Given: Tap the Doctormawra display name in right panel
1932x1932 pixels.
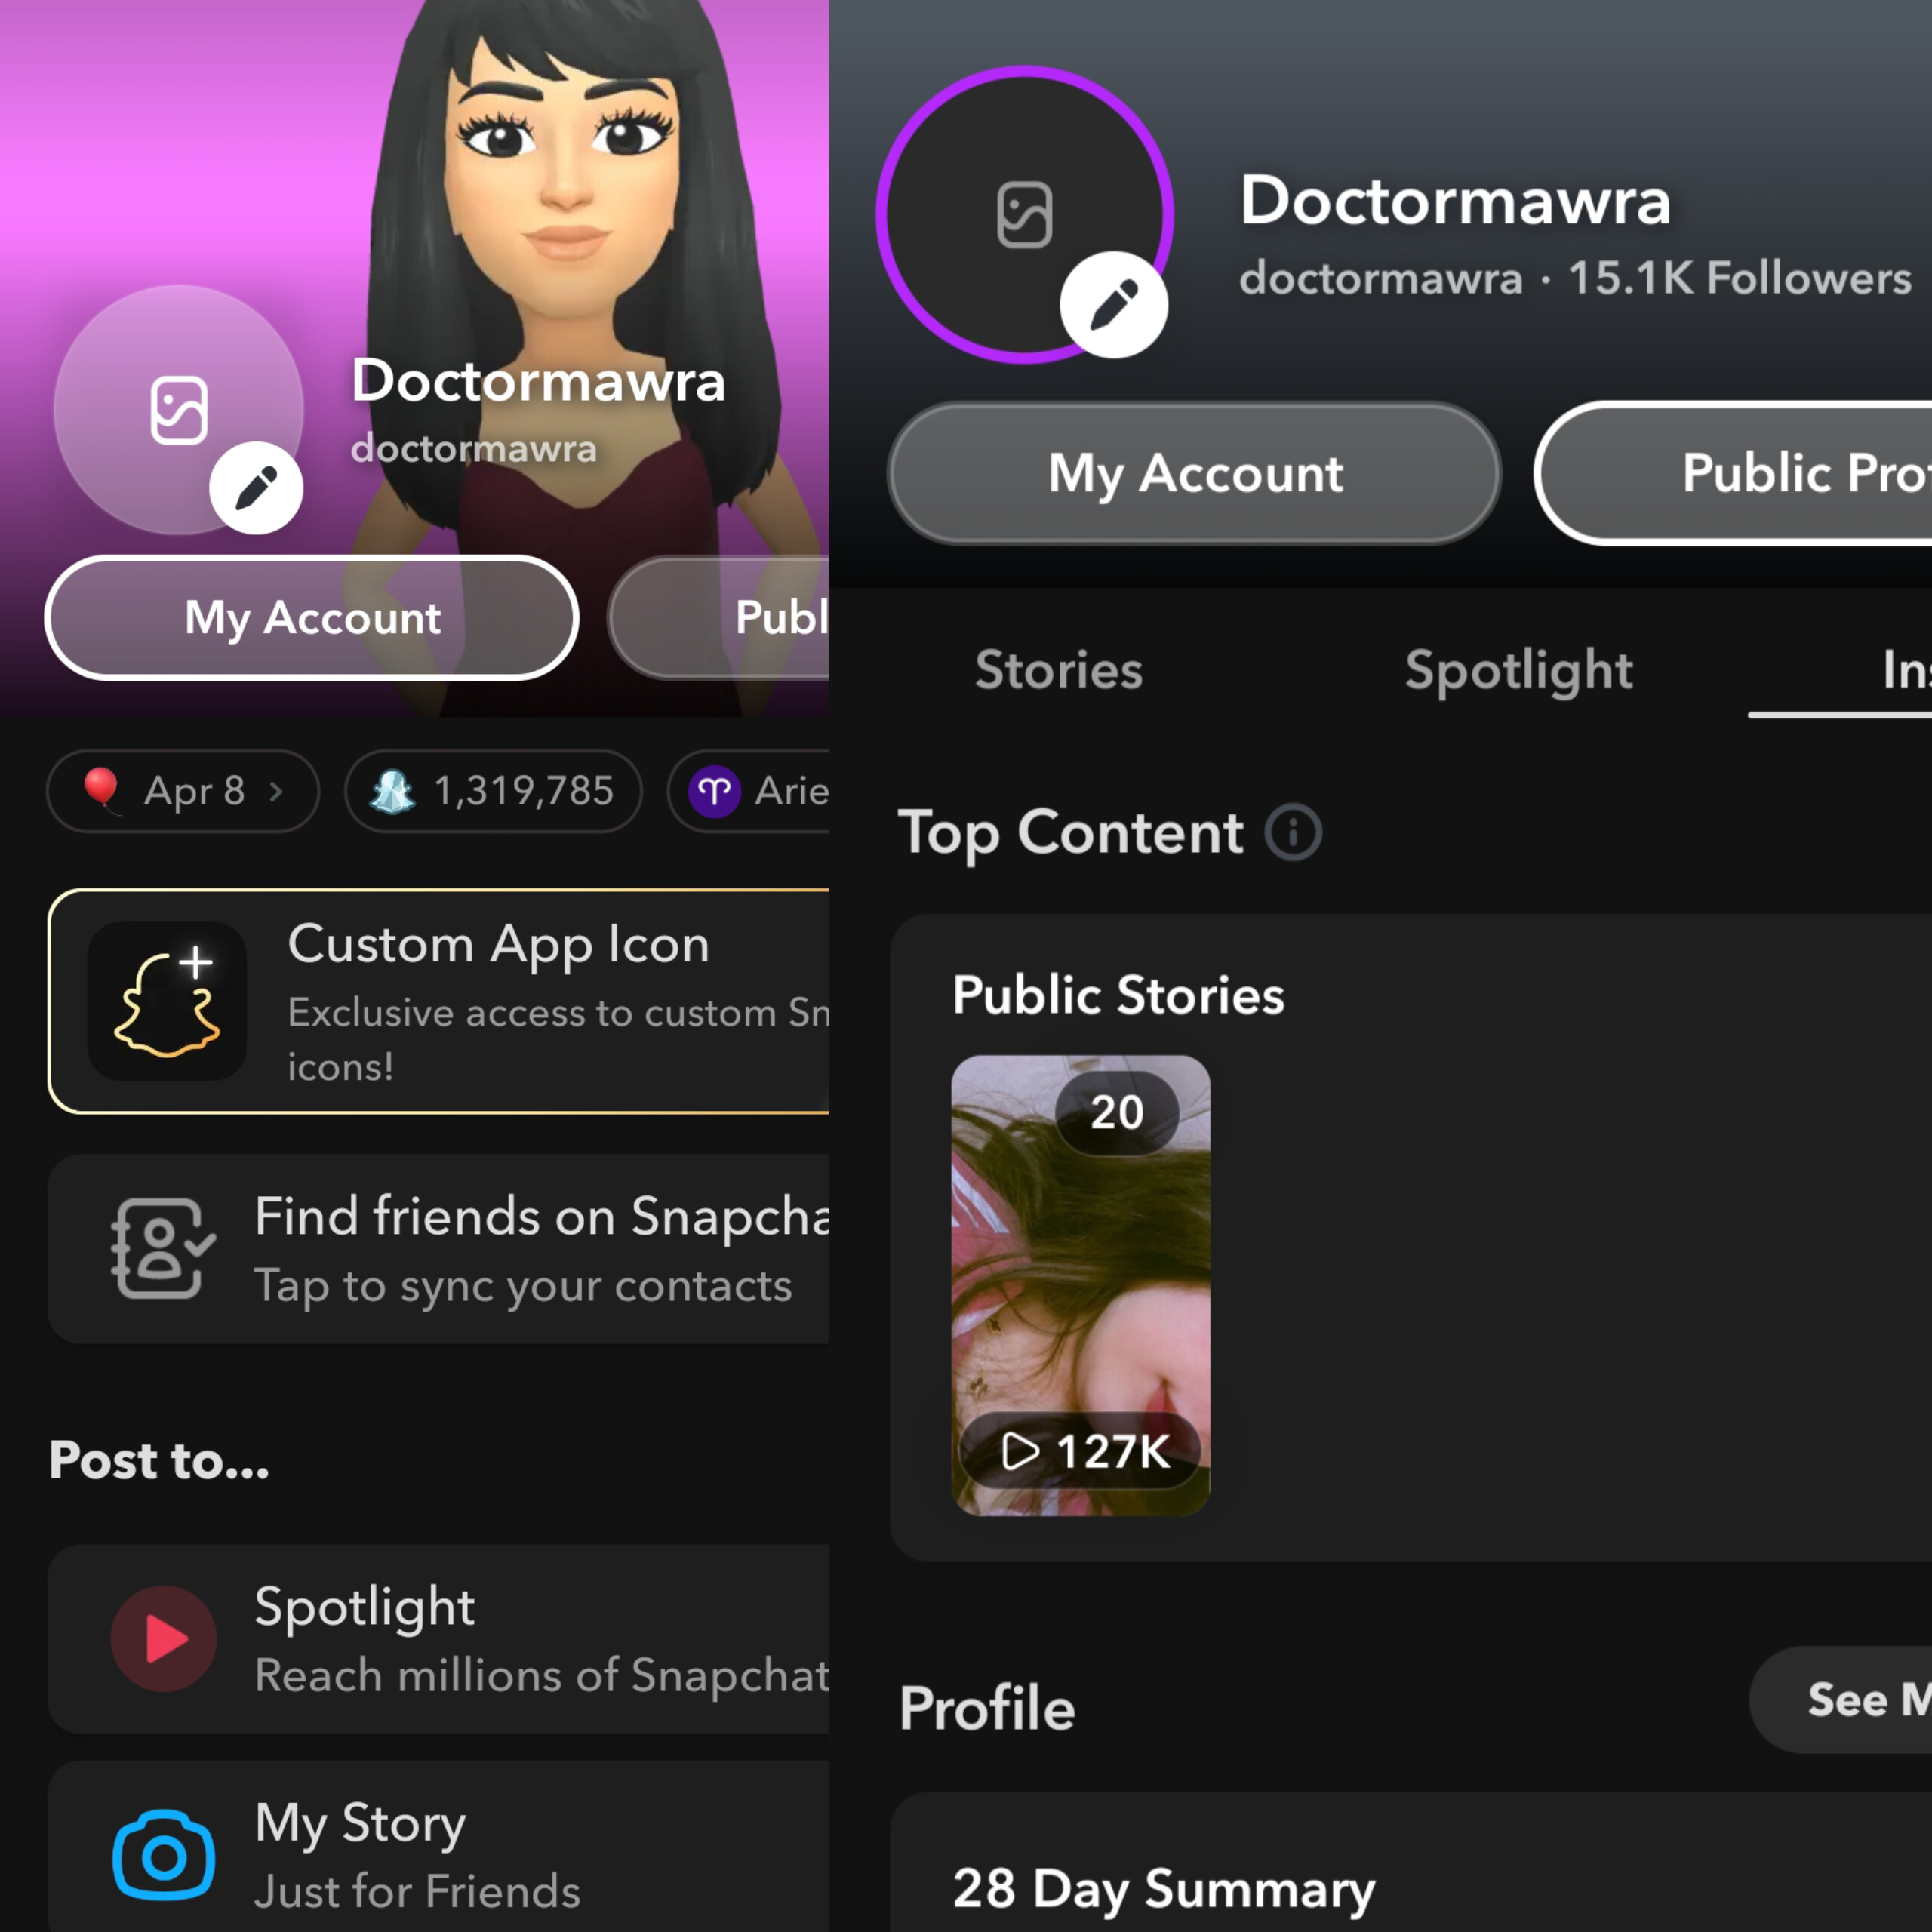Looking at the screenshot, I should (x=1455, y=200).
